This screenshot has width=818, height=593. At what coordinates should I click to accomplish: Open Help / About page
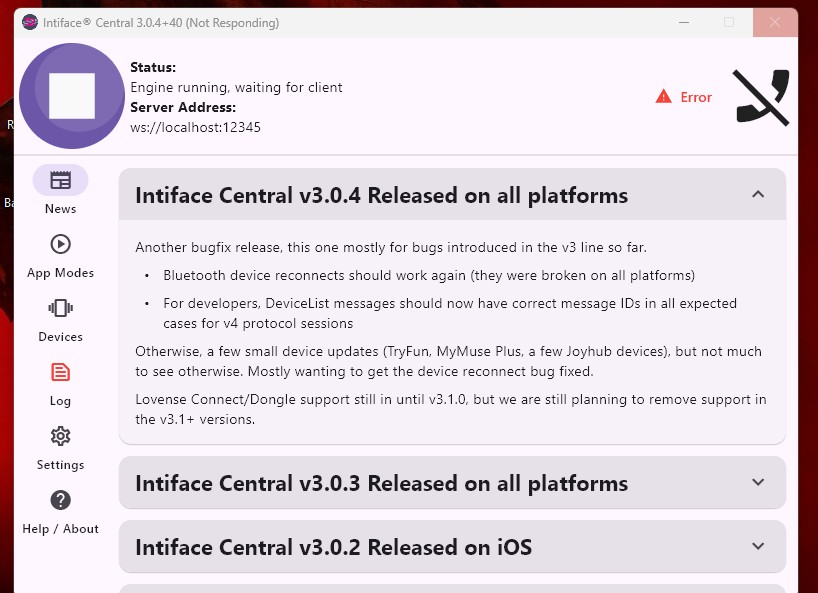(x=60, y=501)
